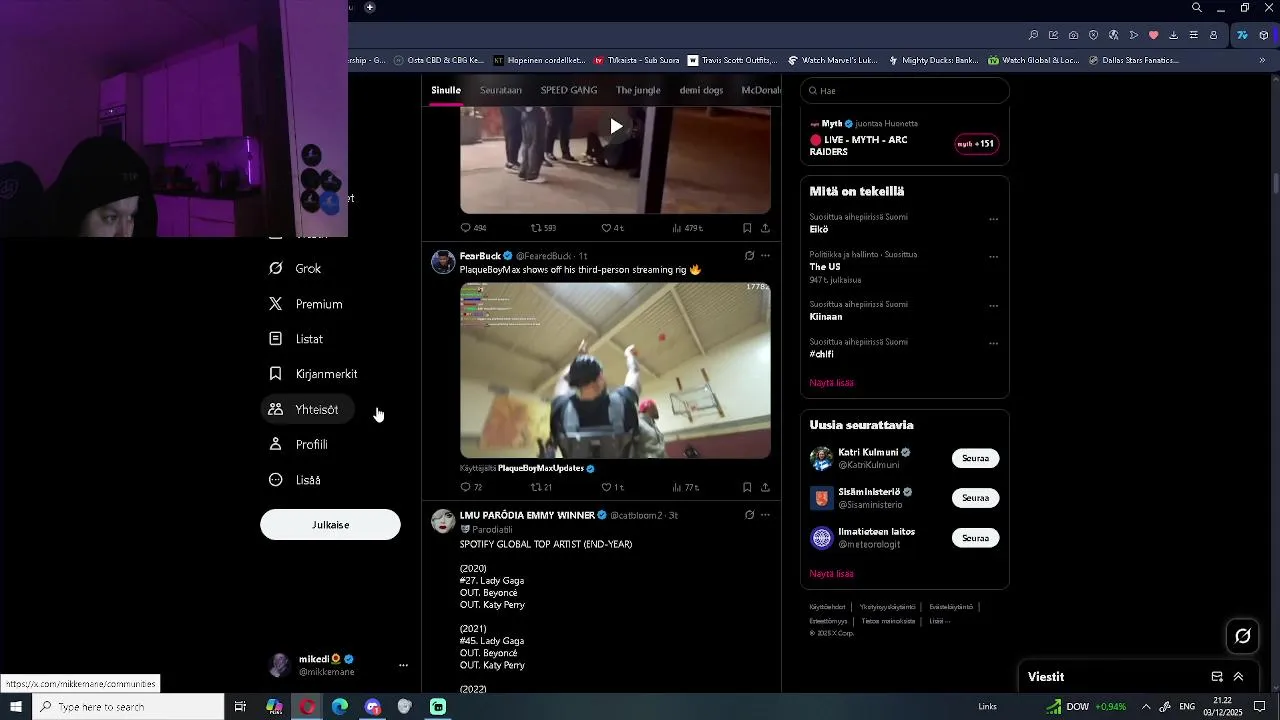The height and width of the screenshot is (720, 1280).
Task: Follow Katri Kulmuni with Seuraa
Action: coord(975,458)
